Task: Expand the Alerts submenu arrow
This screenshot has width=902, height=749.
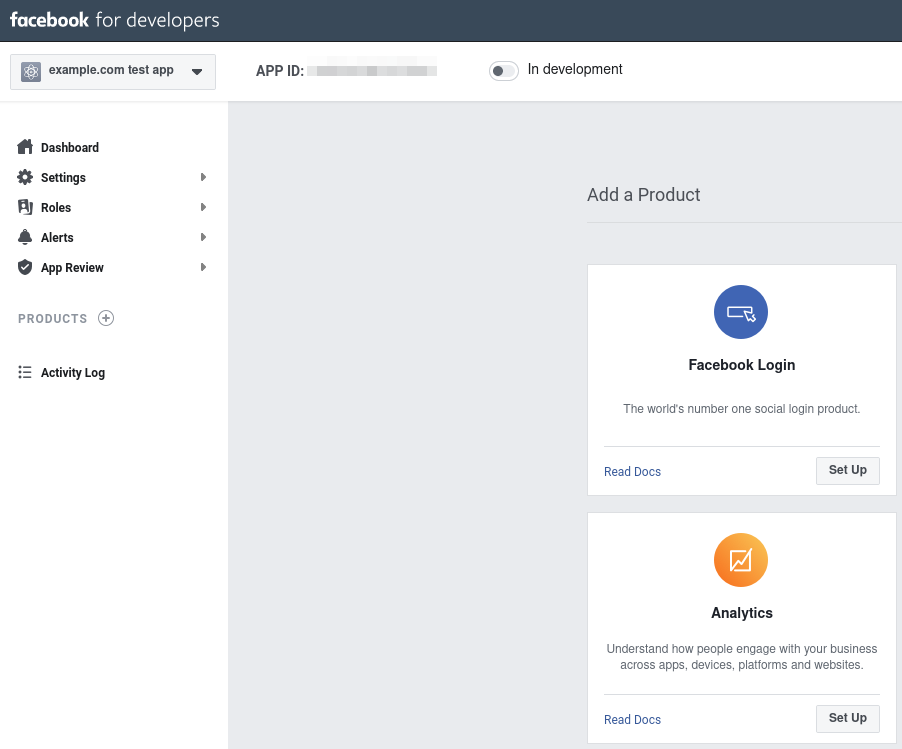Action: coord(203,237)
